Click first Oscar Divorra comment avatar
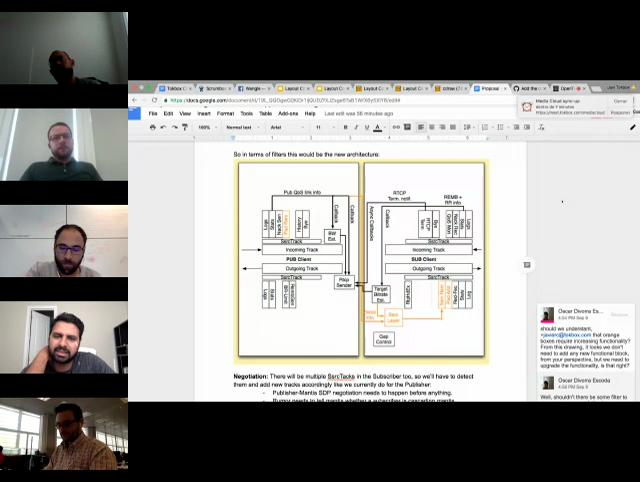Viewport: 640px width, 482px height. pos(547,315)
